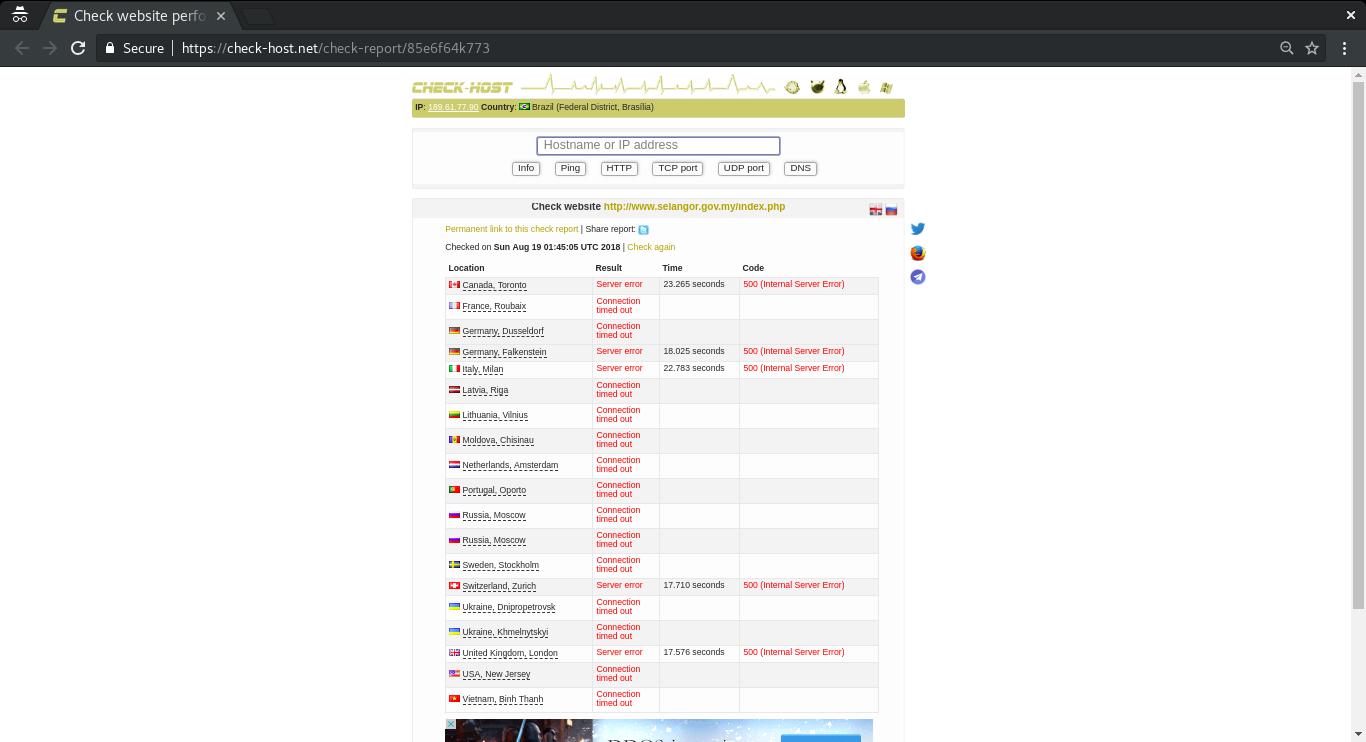
Task: Click the DNS check button
Action: pyautogui.click(x=800, y=168)
